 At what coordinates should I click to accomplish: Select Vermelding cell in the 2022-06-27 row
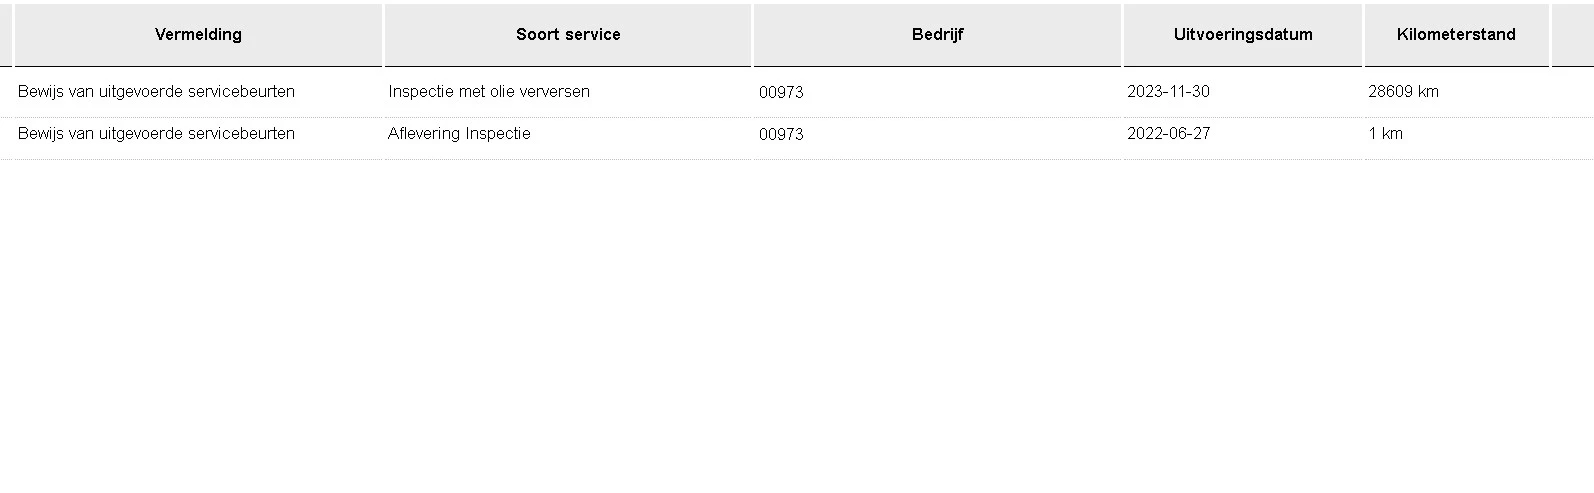pyautogui.click(x=156, y=134)
